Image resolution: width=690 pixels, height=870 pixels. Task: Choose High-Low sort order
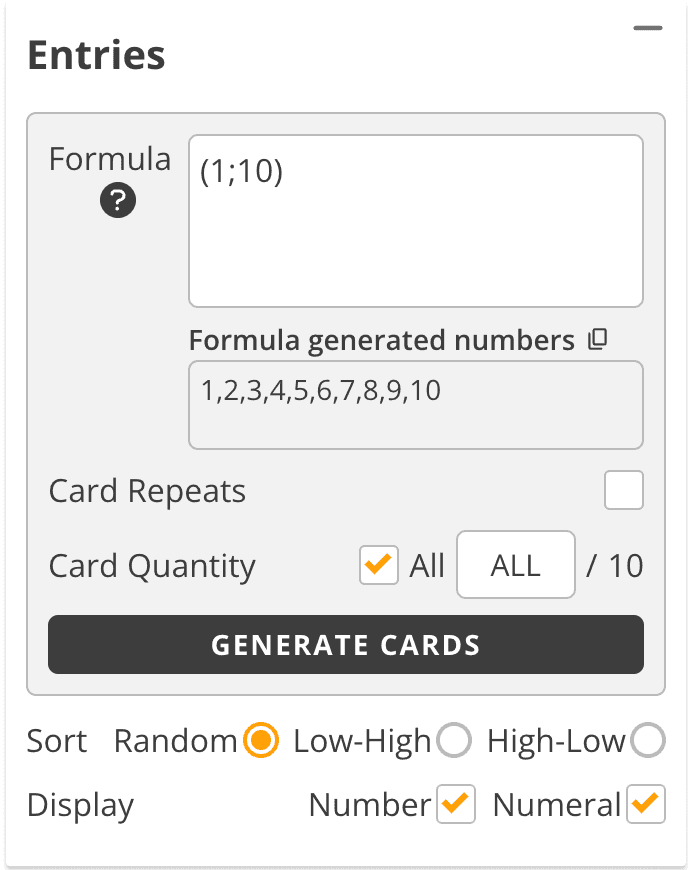pos(648,741)
